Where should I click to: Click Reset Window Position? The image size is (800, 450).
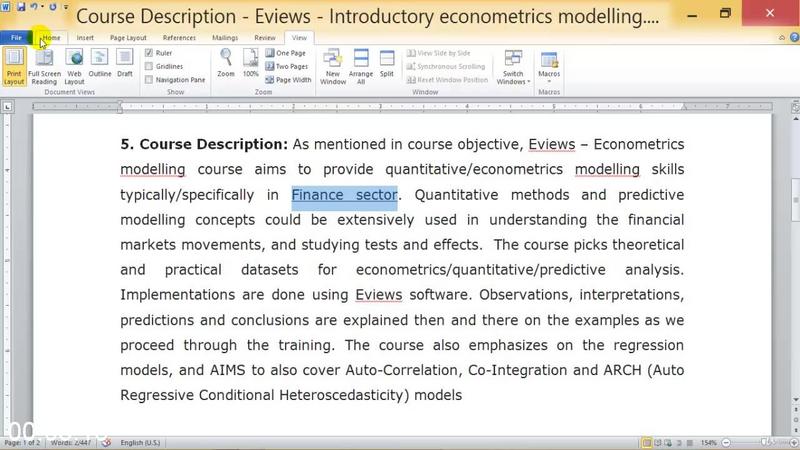[x=447, y=80]
